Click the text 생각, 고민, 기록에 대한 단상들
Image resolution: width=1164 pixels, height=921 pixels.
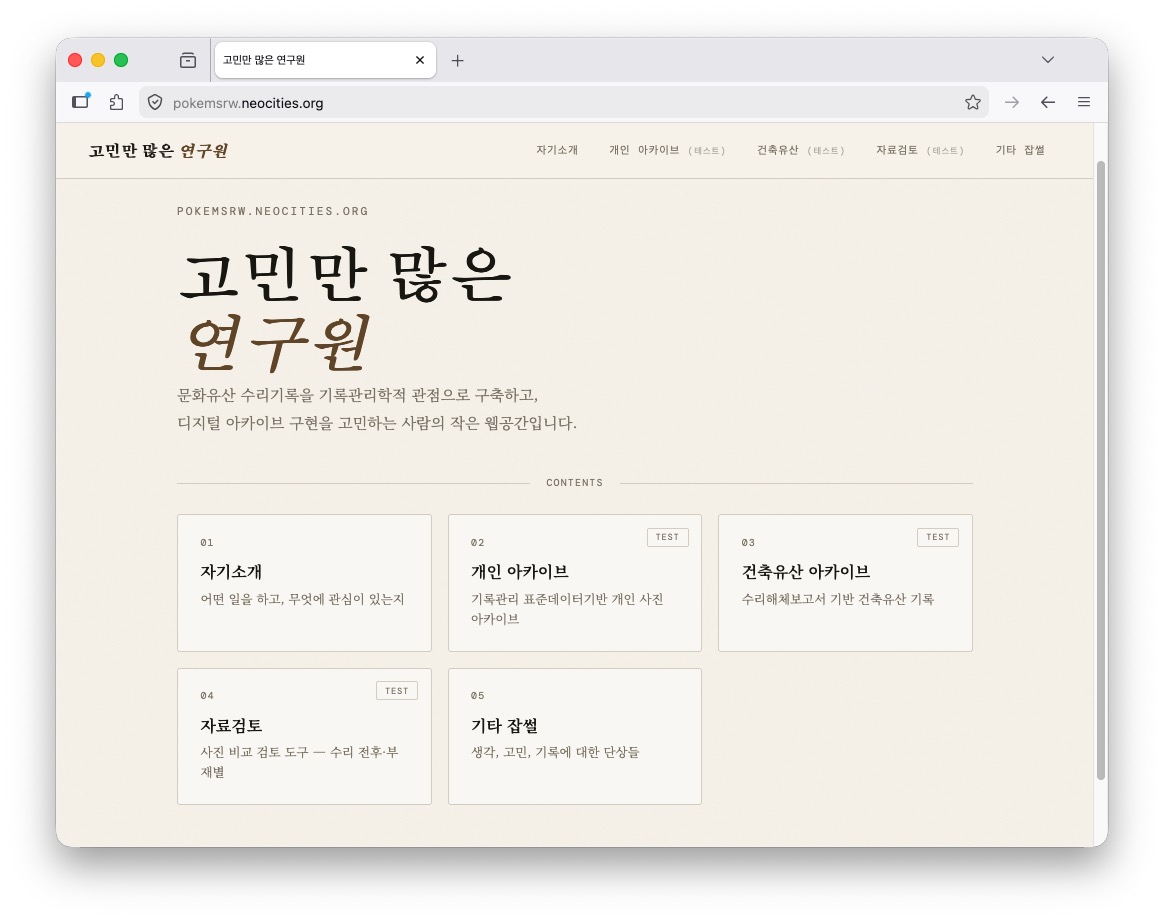tap(555, 753)
